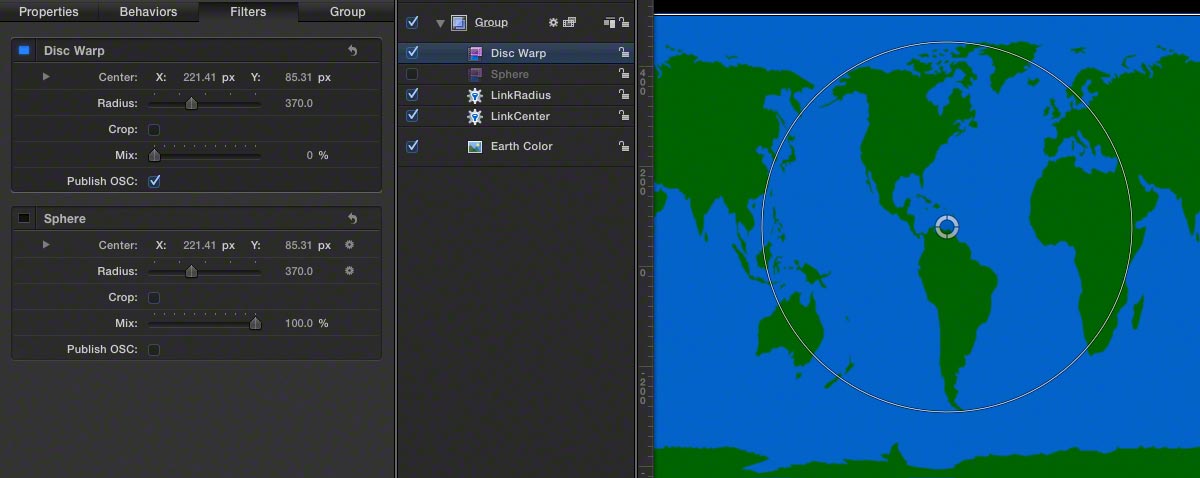Screen dimensions: 1200x478
Task: Click Disc Warp Center Y value 85.31
Action: pos(298,77)
